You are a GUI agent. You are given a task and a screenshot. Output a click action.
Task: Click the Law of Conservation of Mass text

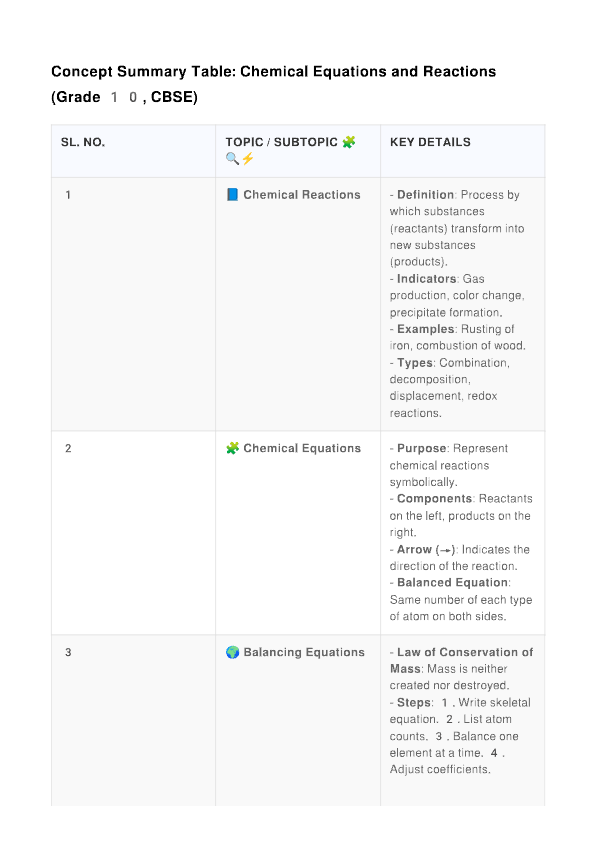[461, 660]
